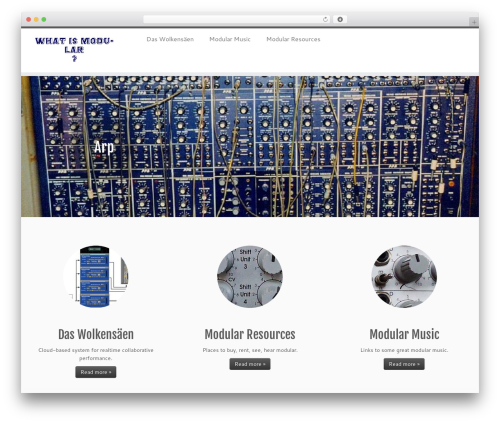Image resolution: width=500 pixels, height=423 pixels.
Task: Click the browser address bar field
Action: click(x=236, y=19)
